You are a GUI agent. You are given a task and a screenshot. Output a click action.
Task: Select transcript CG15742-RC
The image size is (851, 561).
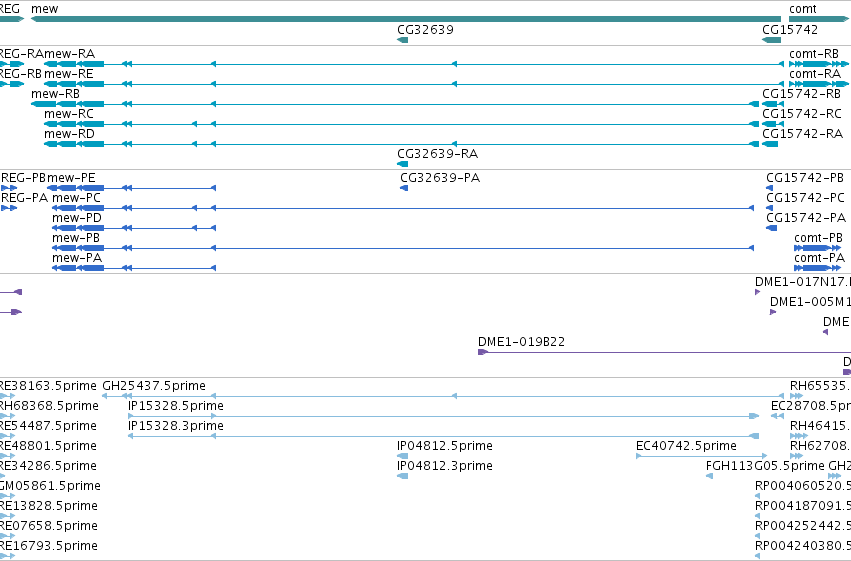coord(773,124)
